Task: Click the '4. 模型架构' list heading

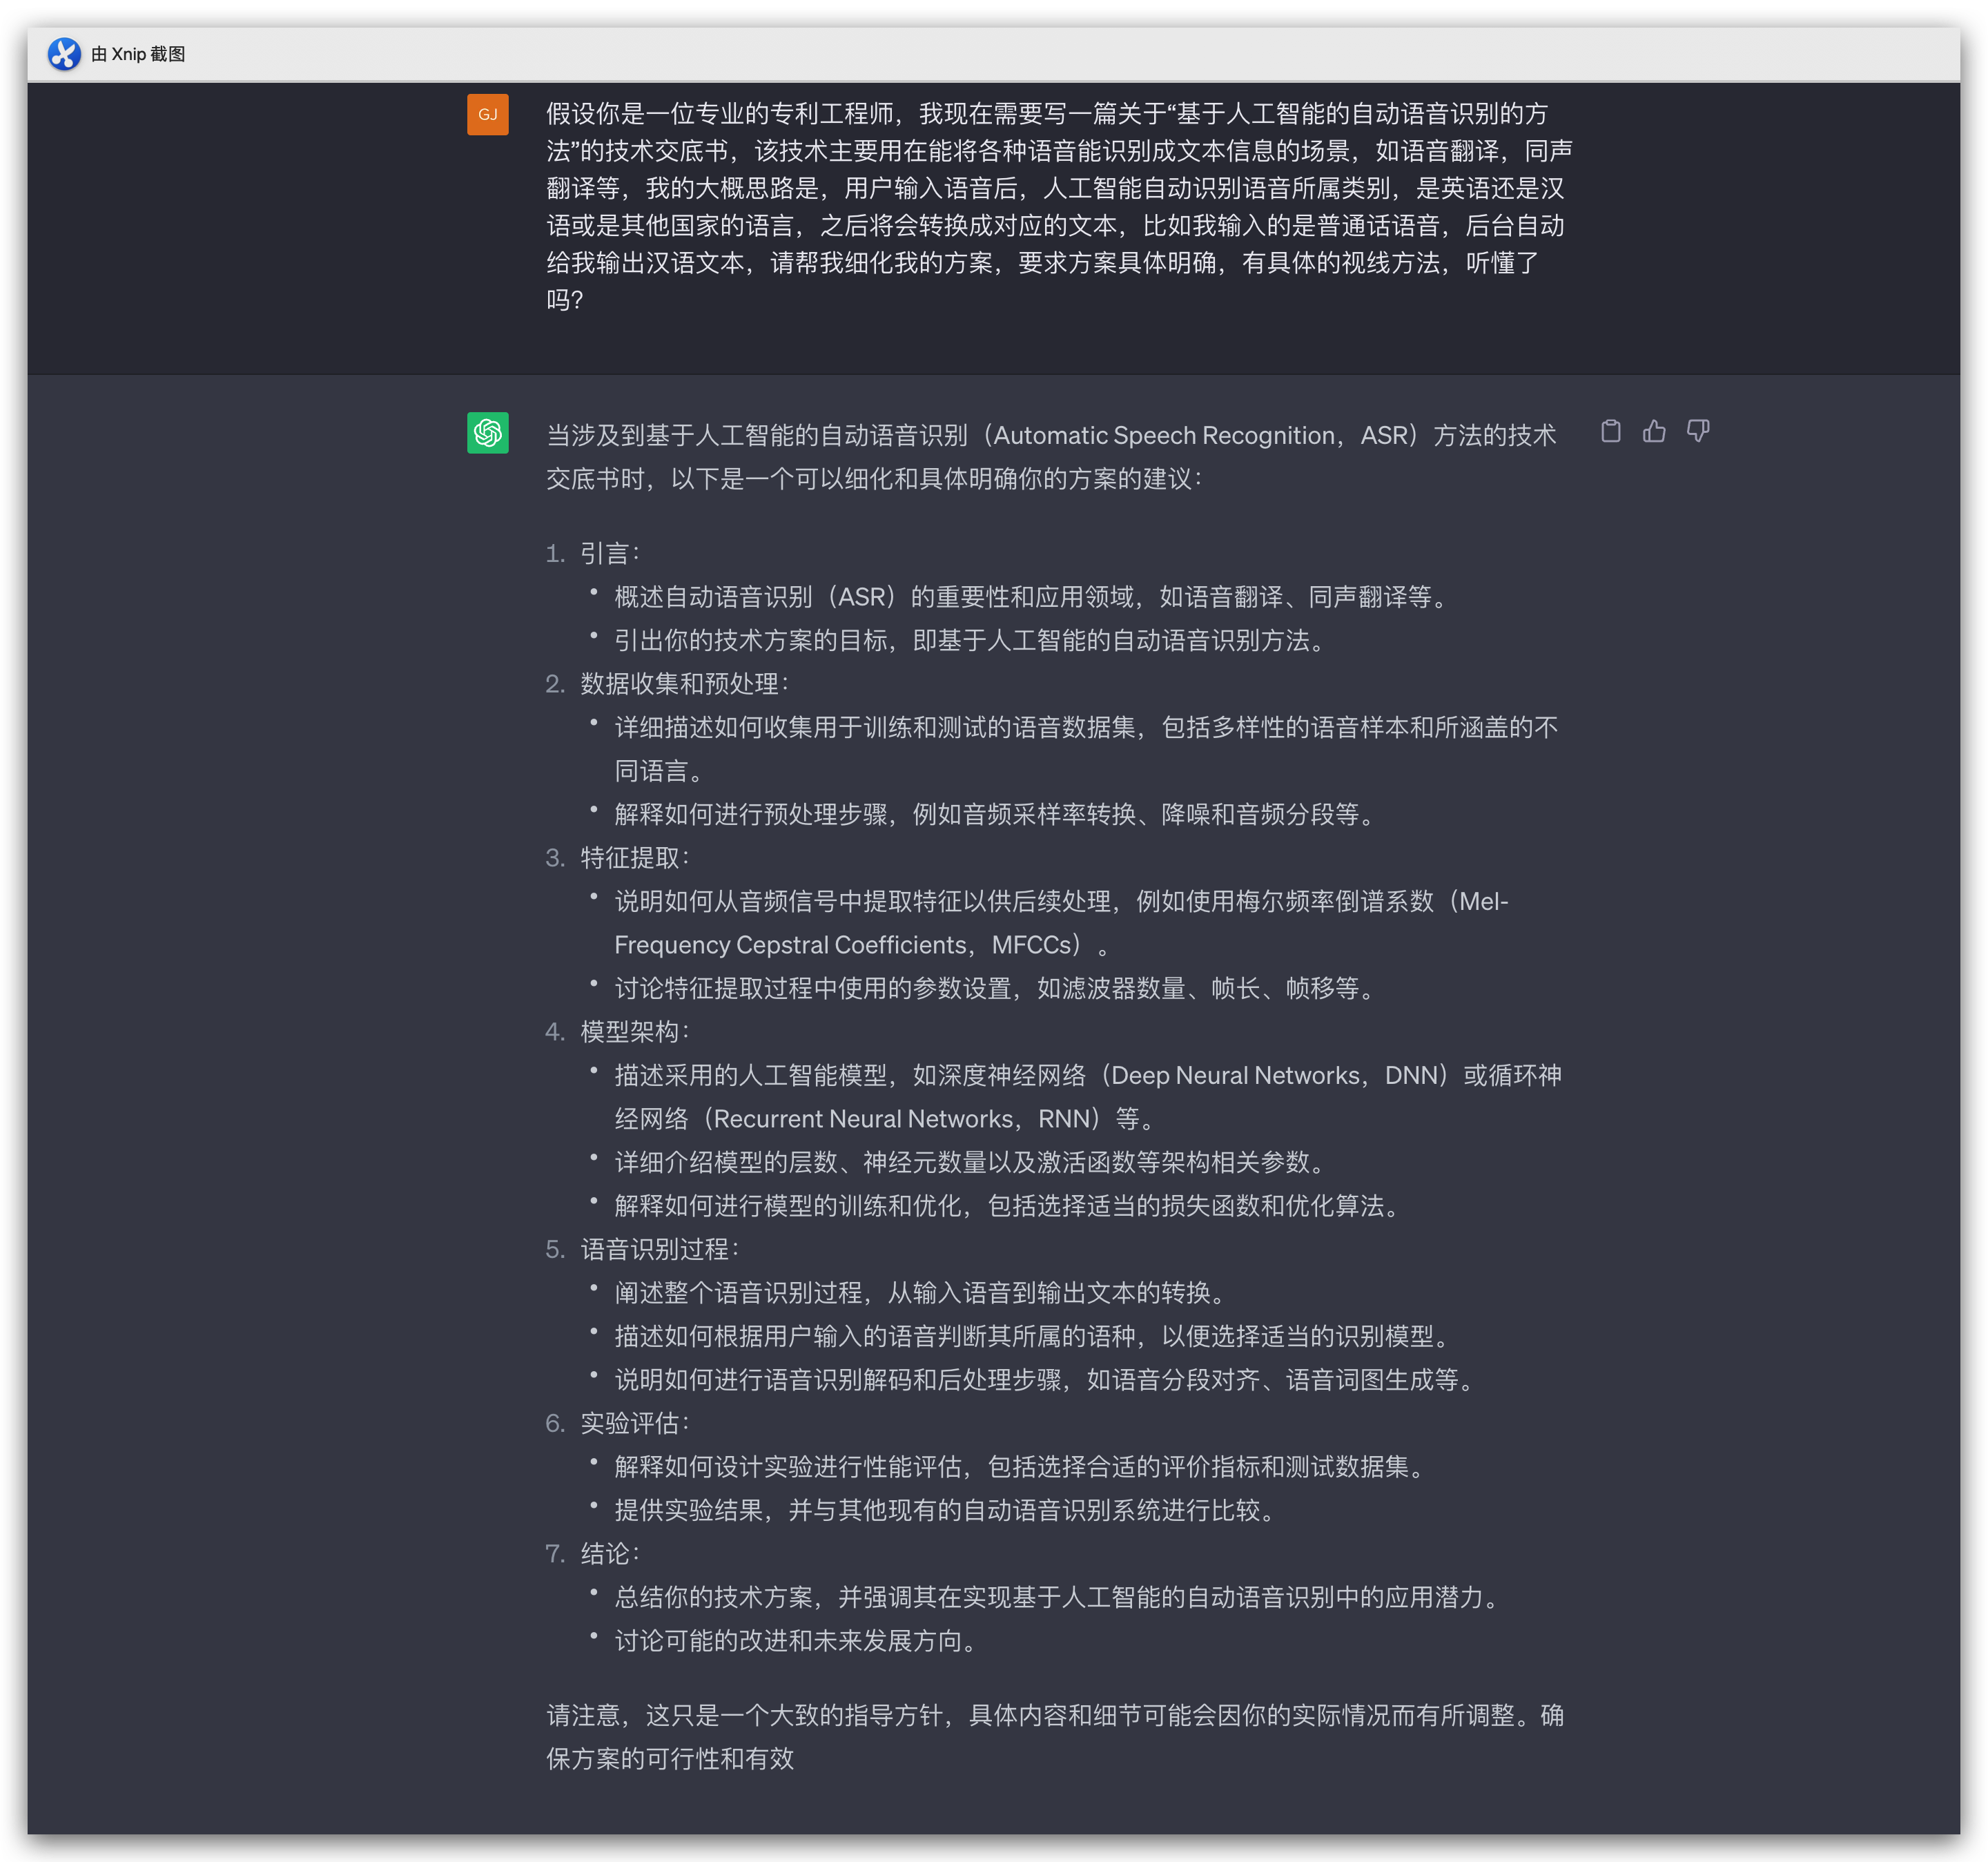Action: tap(633, 1032)
